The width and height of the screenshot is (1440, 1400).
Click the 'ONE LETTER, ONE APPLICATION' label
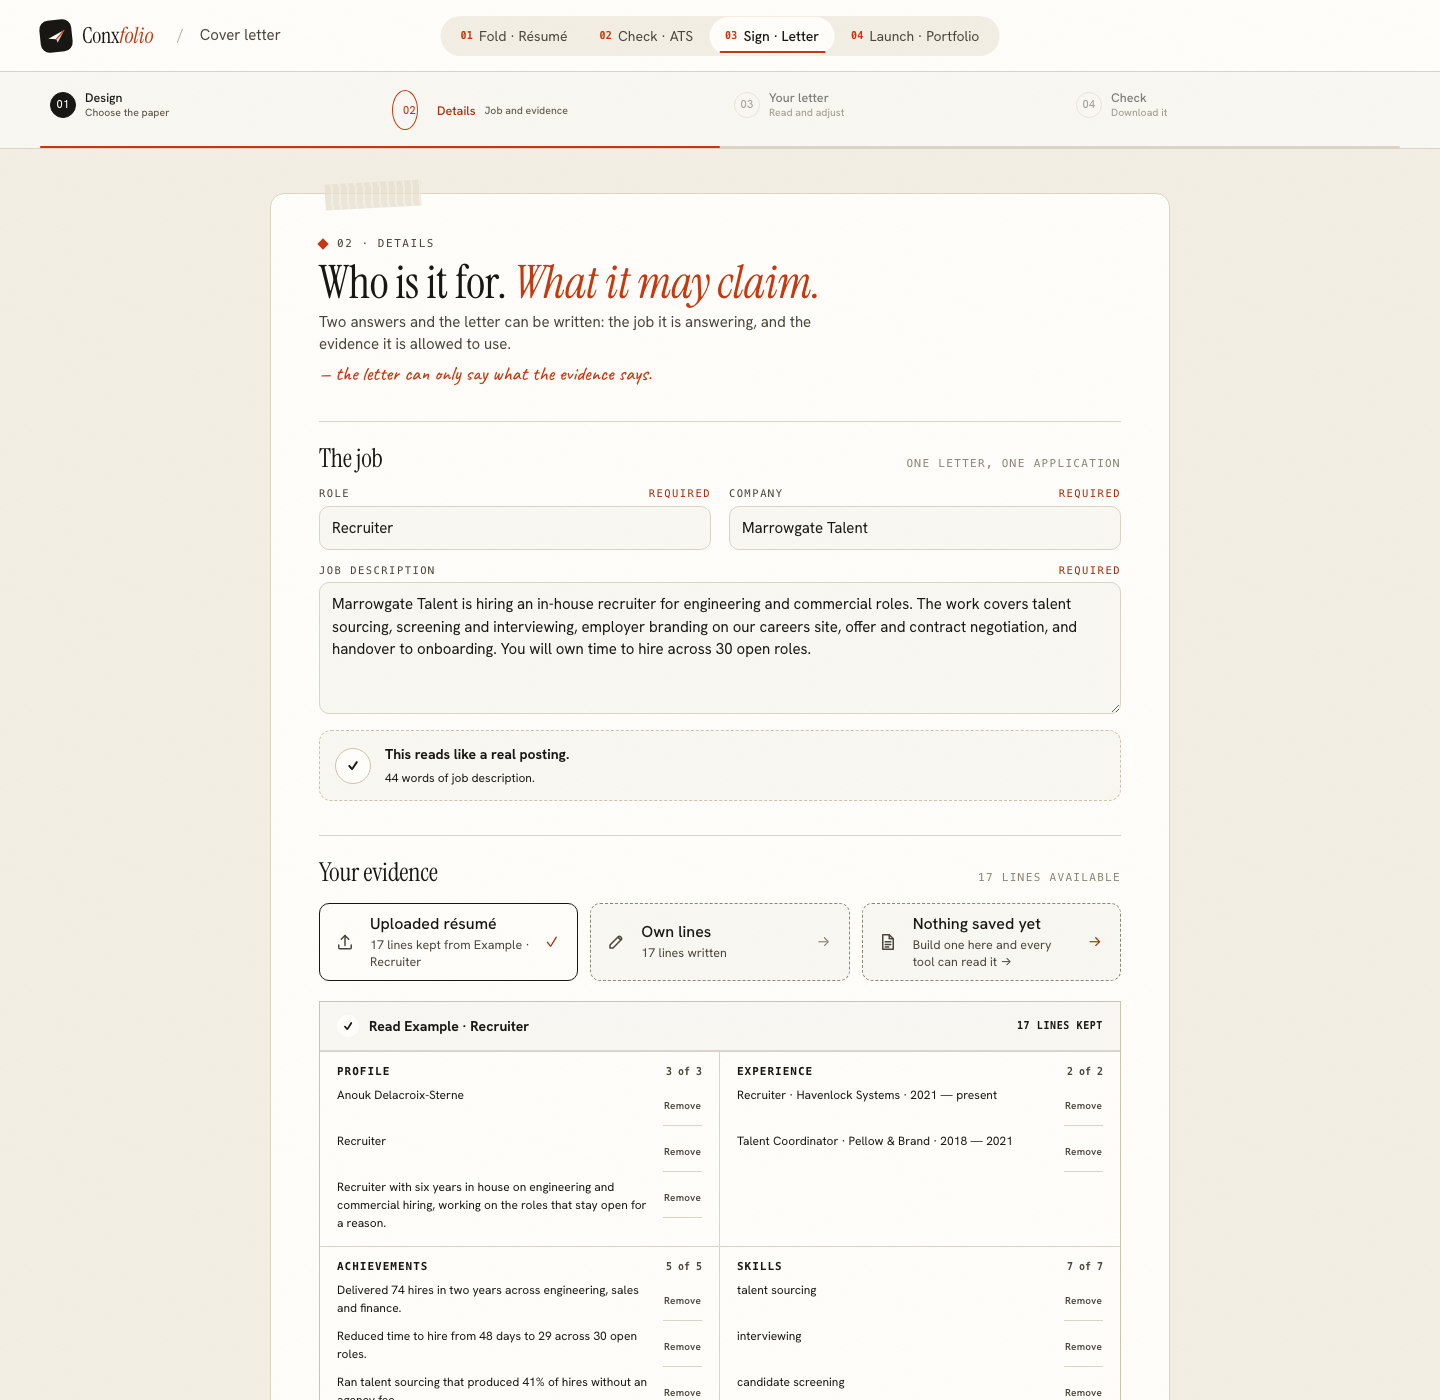pyautogui.click(x=1013, y=464)
